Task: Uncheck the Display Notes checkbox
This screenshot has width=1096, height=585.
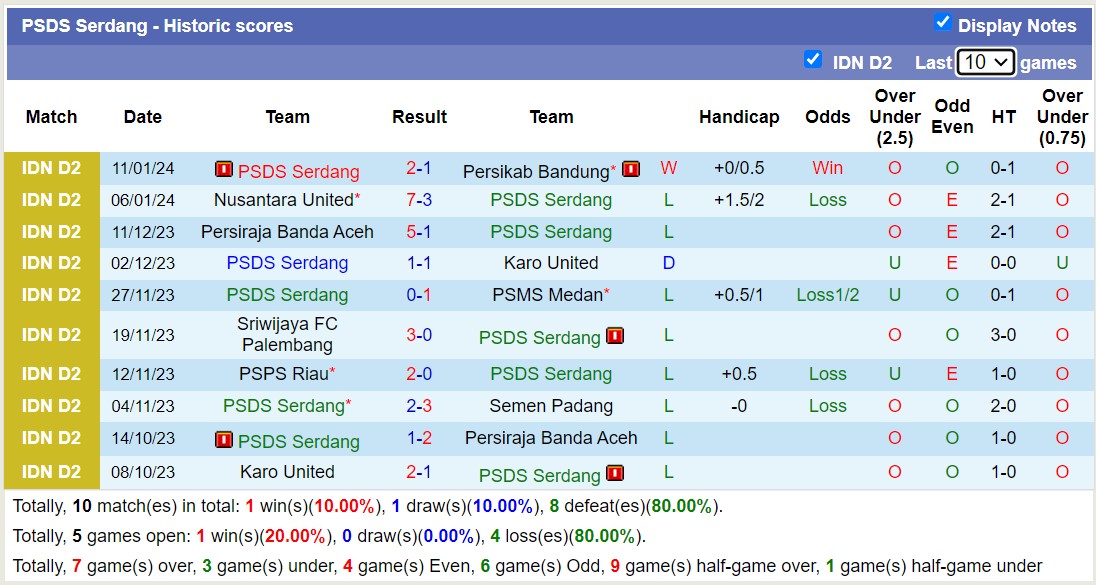Action: click(941, 25)
